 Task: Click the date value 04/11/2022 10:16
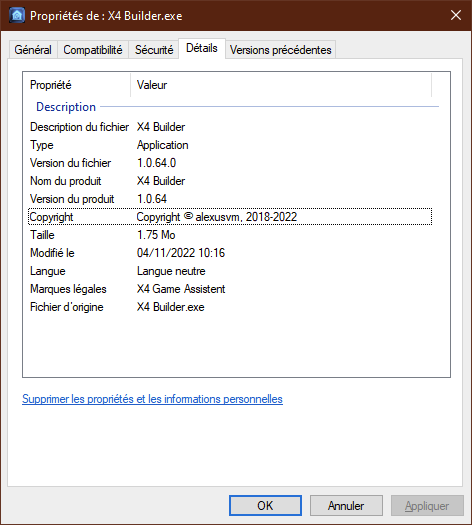click(x=181, y=253)
